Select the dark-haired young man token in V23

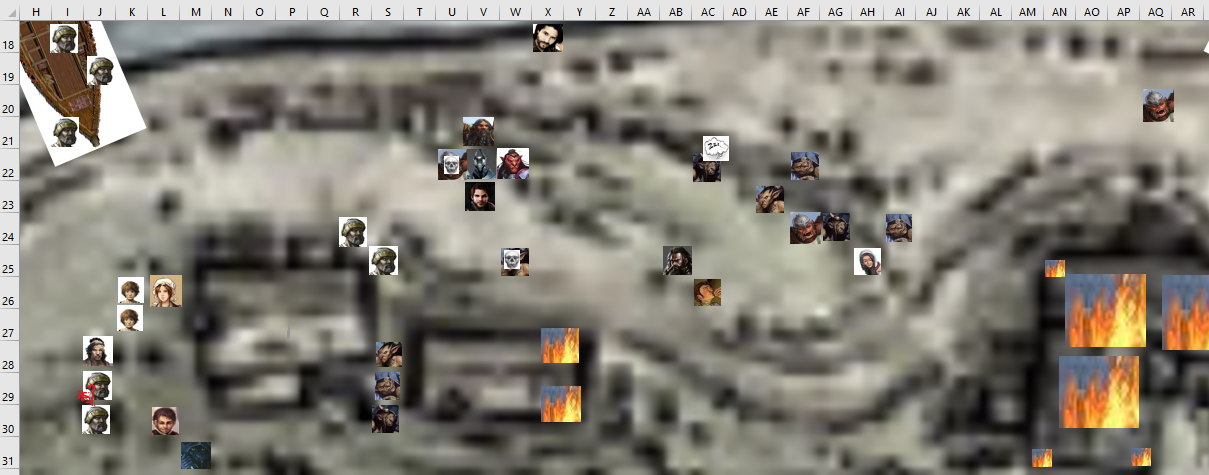click(x=480, y=196)
